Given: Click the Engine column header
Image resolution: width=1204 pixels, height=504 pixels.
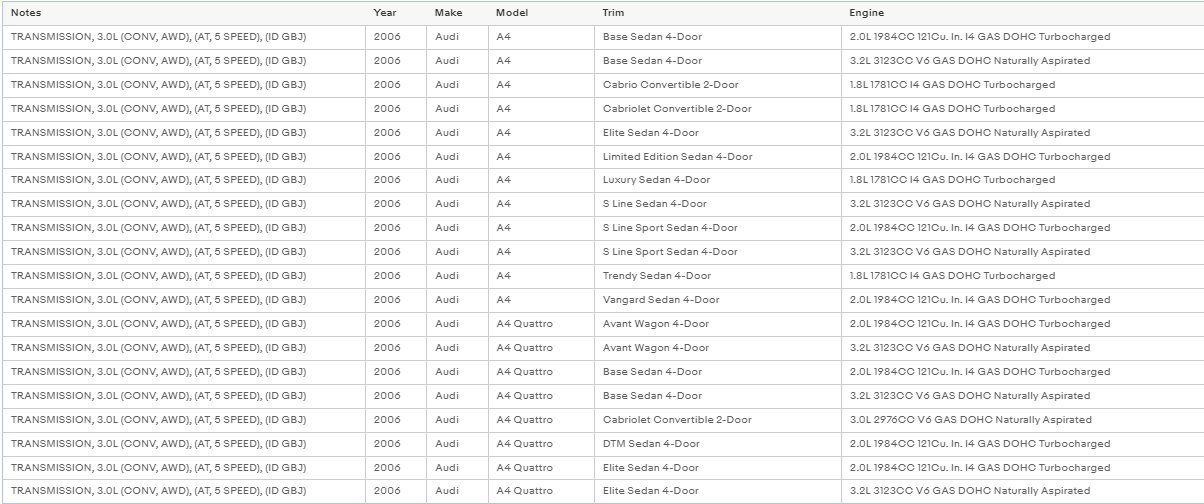Looking at the screenshot, I should pyautogui.click(x=1023, y=12).
